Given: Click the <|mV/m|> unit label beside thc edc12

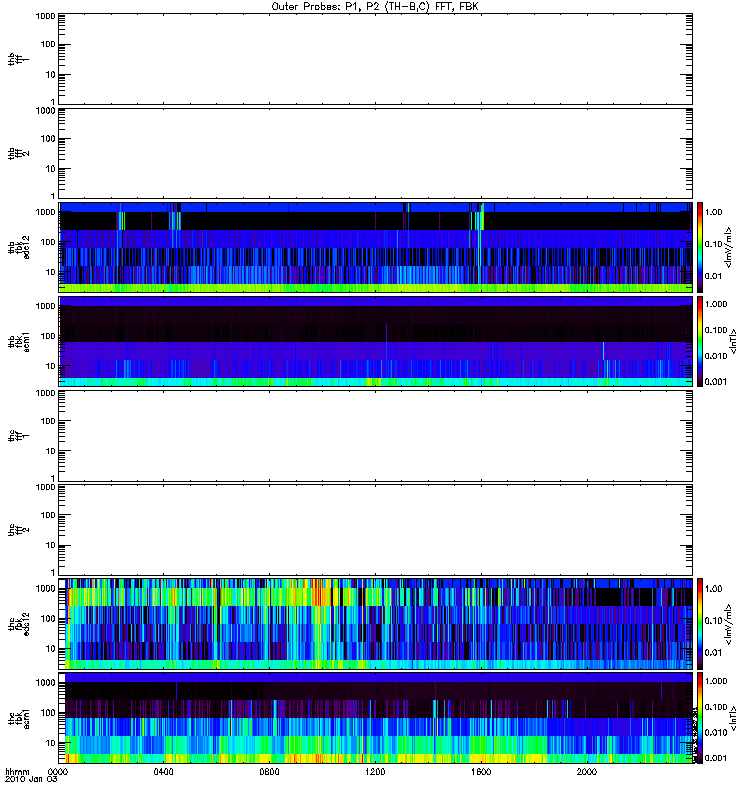Looking at the screenshot, I should click(729, 624).
